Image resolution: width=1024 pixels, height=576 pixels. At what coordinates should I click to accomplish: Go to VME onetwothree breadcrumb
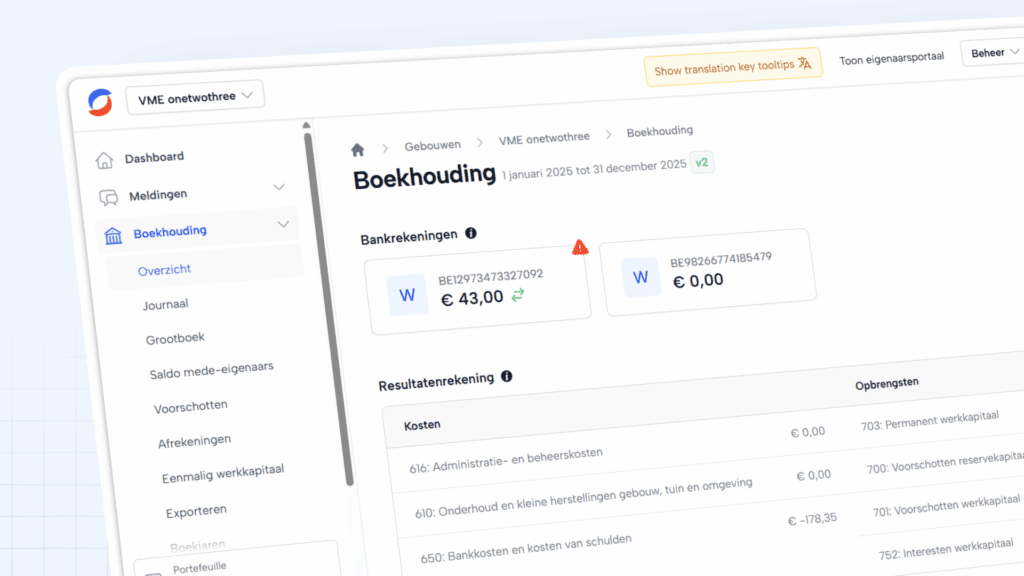point(544,138)
